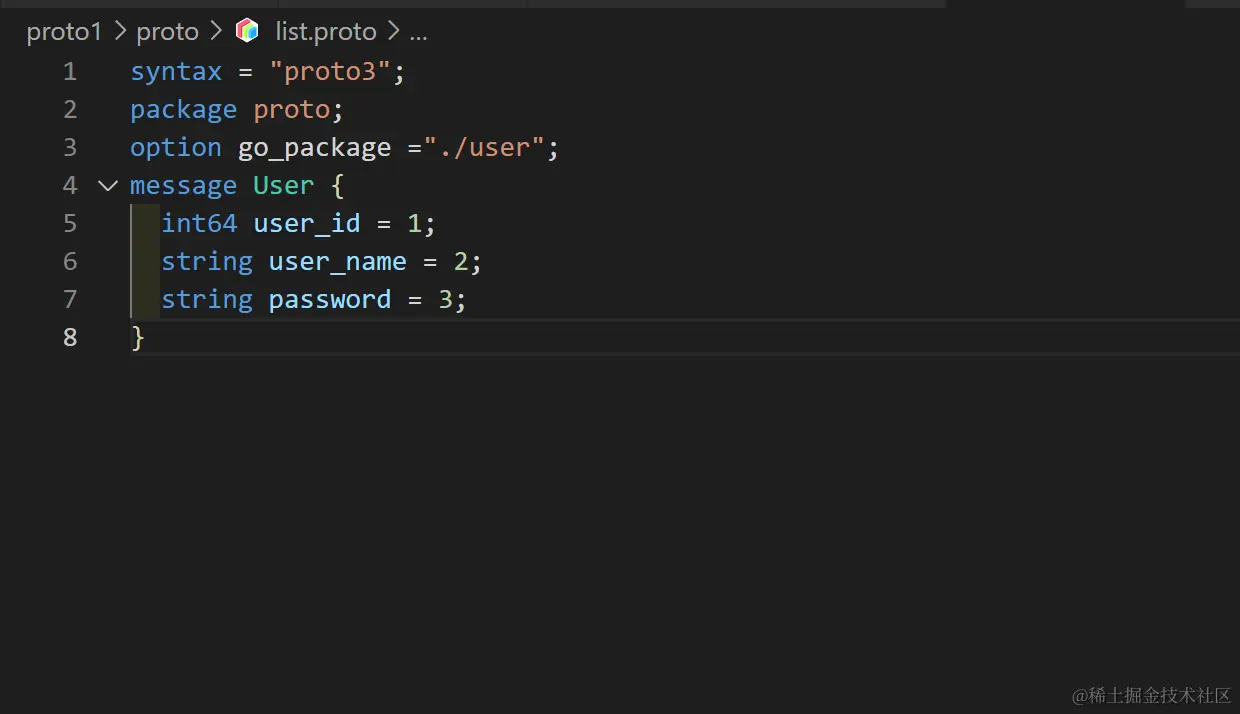1240x714 pixels.
Task: Click line number 7 in gutter
Action: coord(70,299)
